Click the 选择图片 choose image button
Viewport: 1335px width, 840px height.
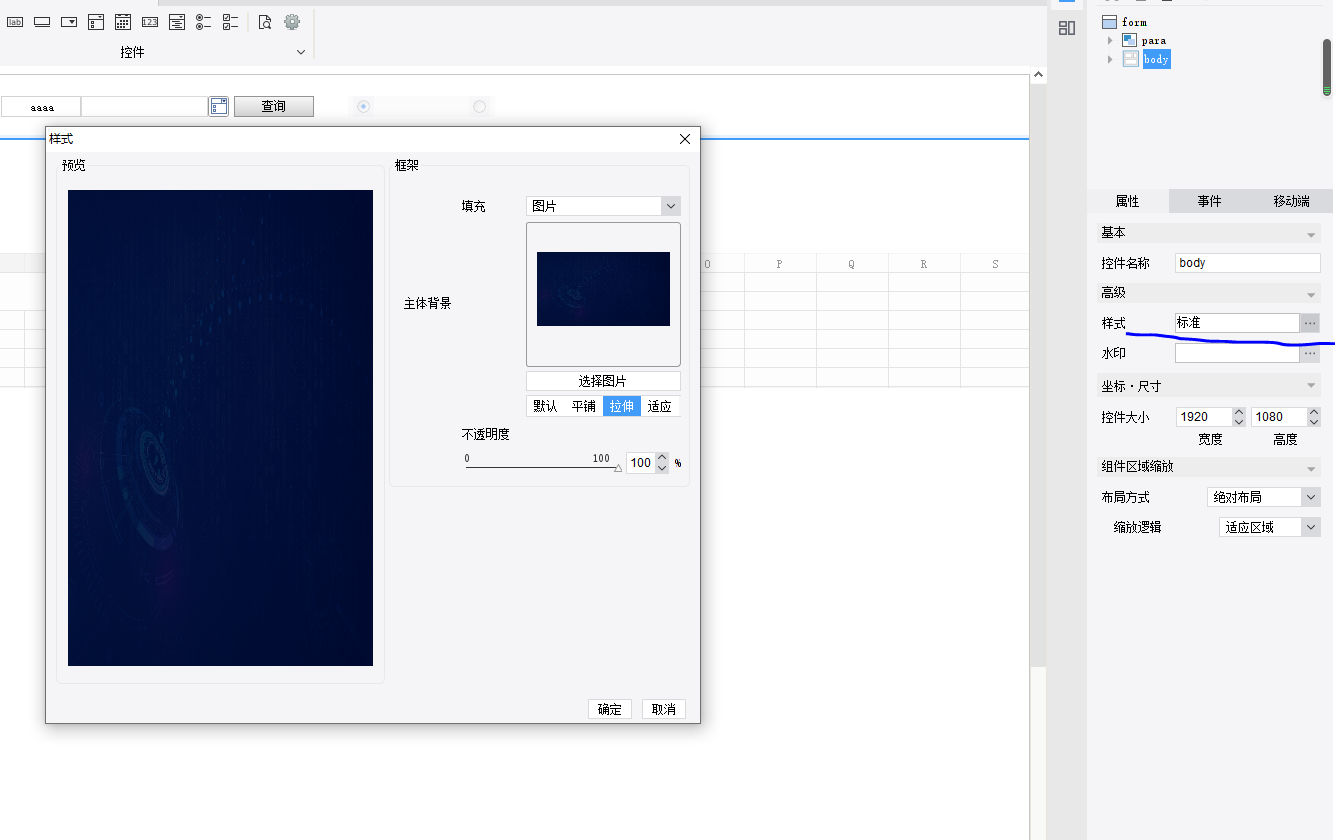coord(603,381)
